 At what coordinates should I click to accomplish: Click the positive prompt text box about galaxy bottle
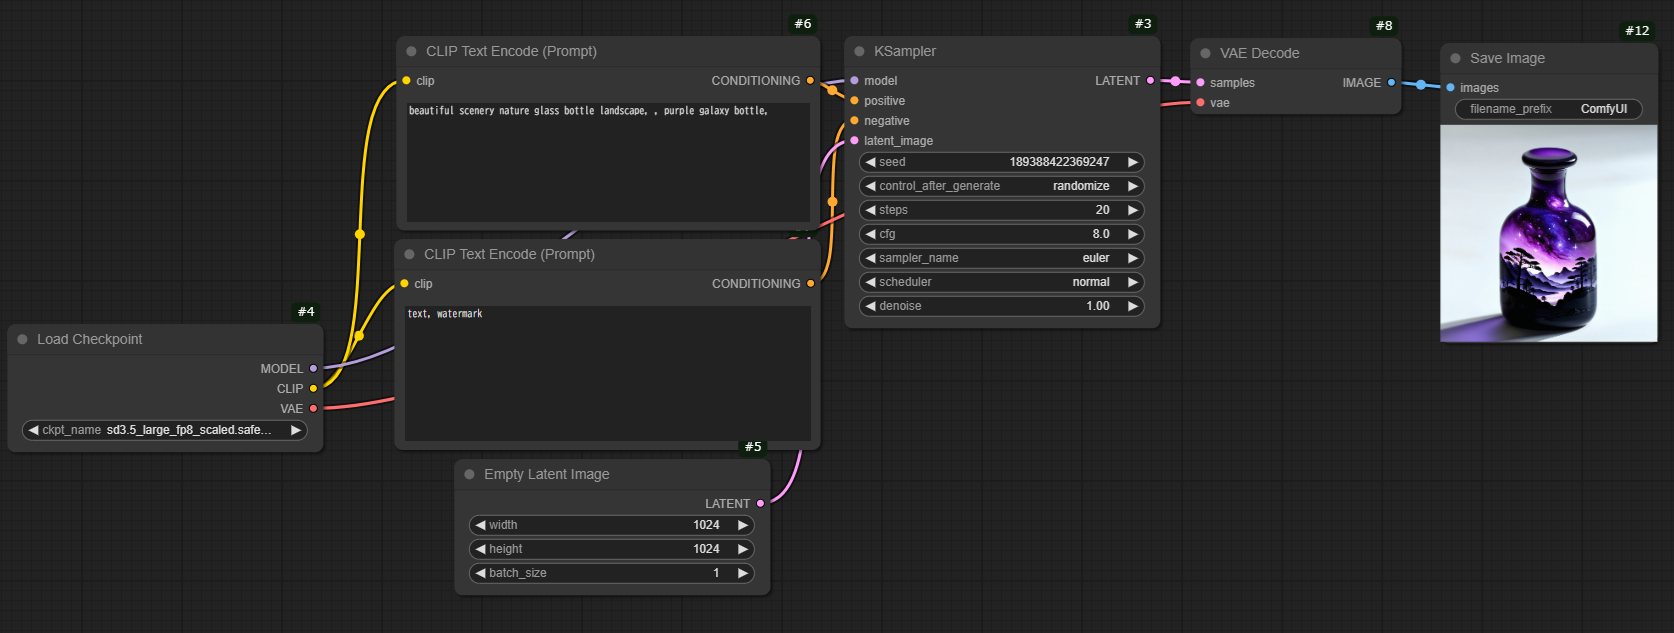coord(608,162)
